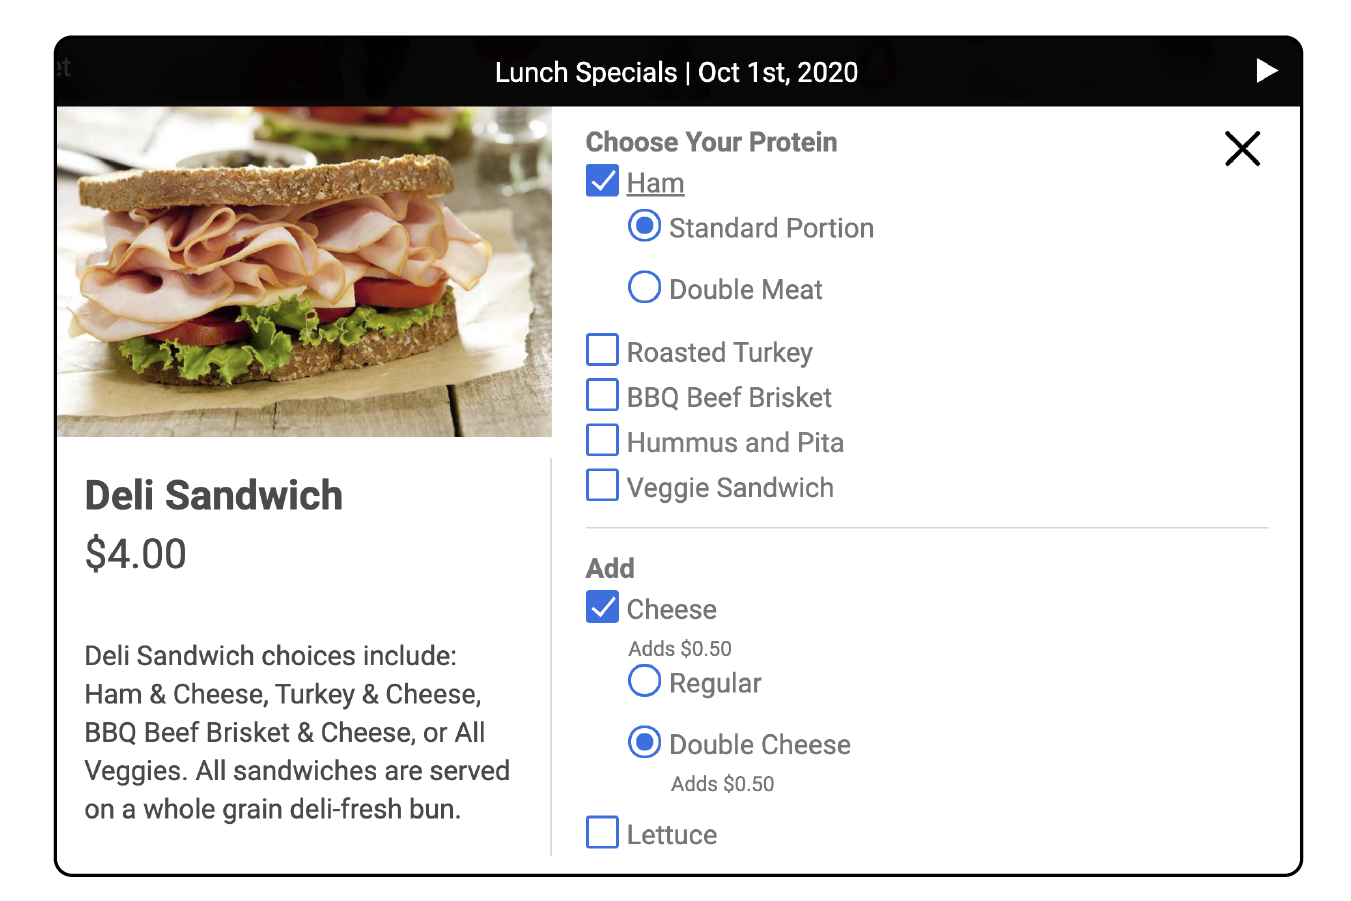Uncheck the Ham protein checkbox

click(x=602, y=181)
